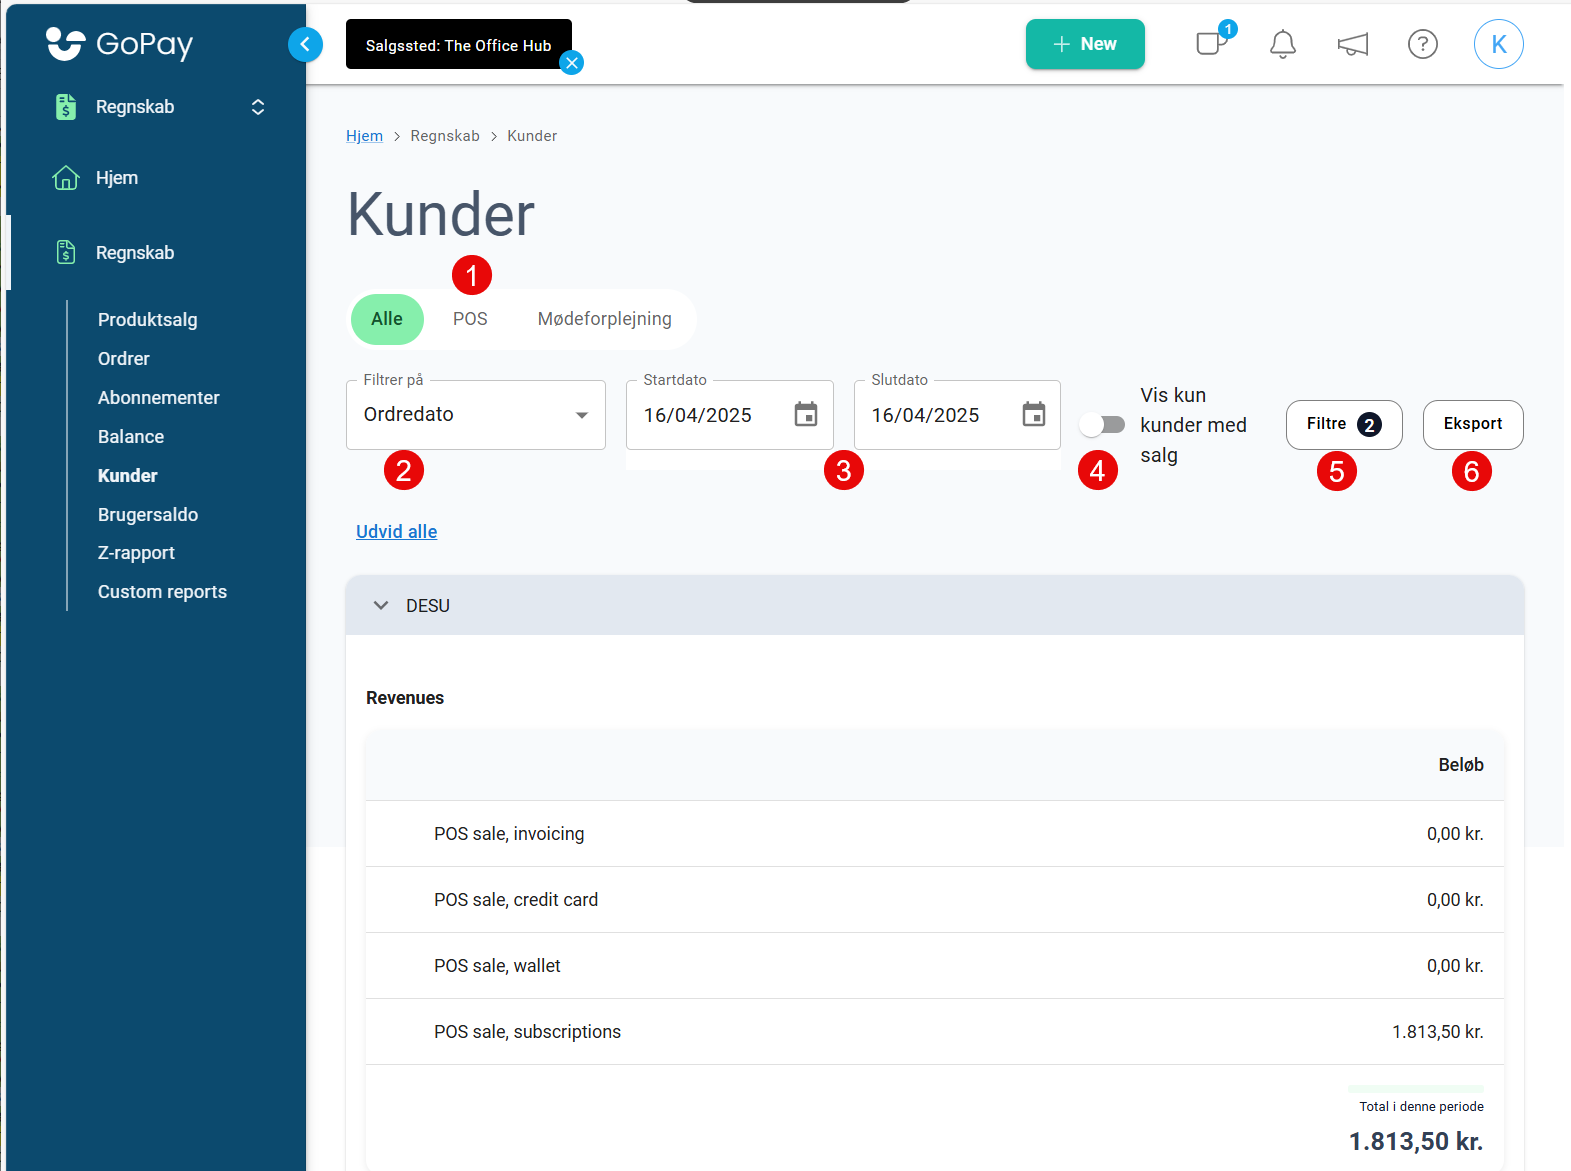Open the Filtre button
The image size is (1571, 1171).
[x=1344, y=425]
